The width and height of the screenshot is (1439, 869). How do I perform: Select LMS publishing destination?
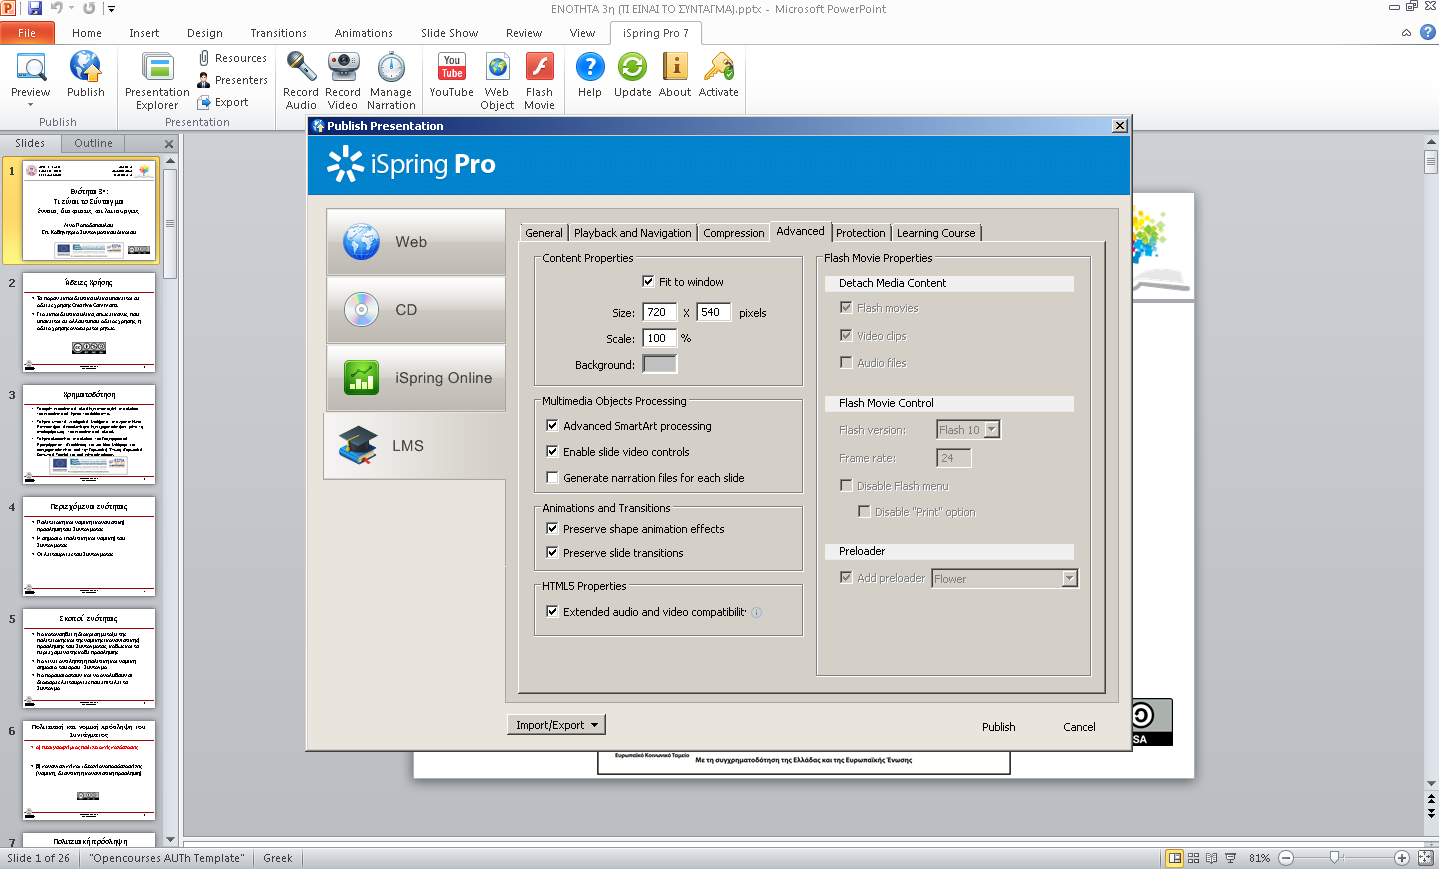416,446
